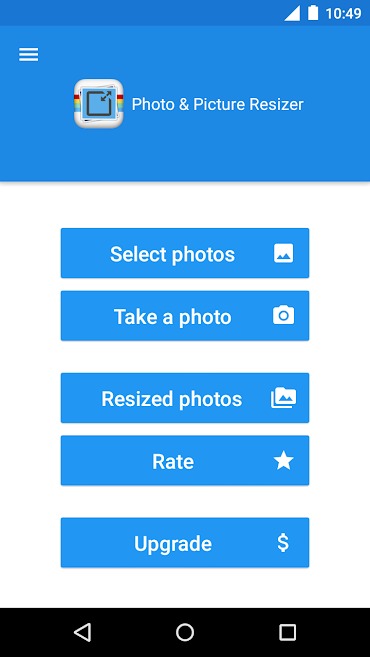Tap the Rate button text
Image resolution: width=370 pixels, height=657 pixels.
[173, 461]
